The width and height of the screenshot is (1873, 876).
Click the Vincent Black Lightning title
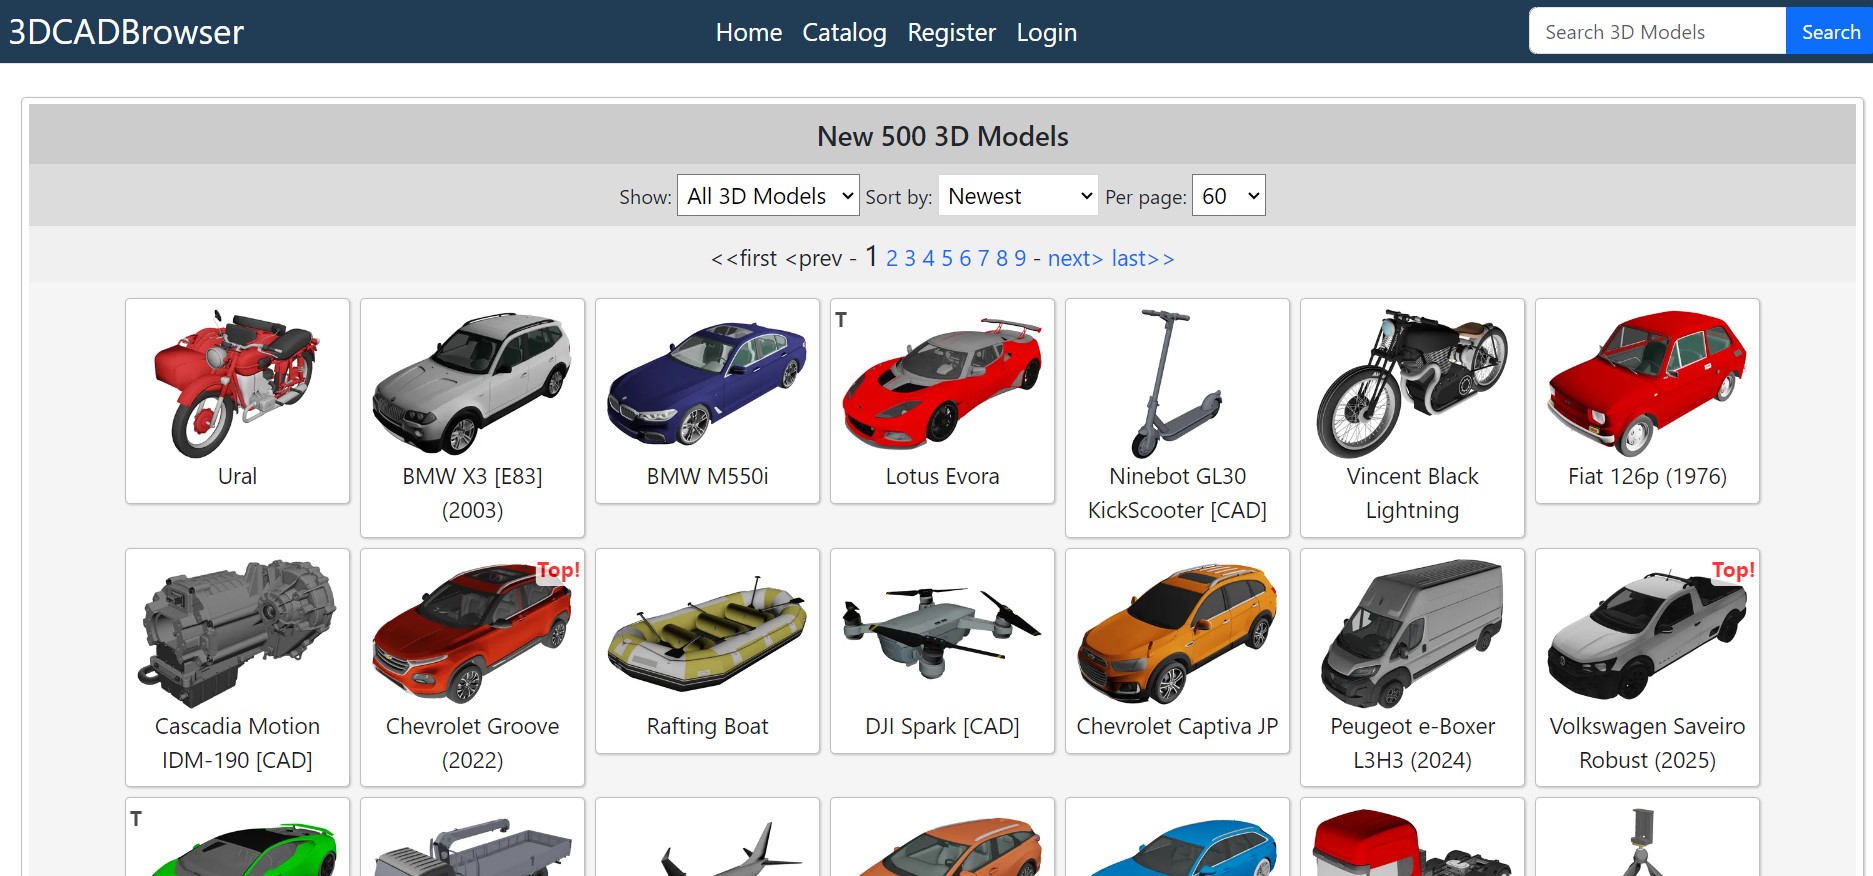(x=1412, y=493)
